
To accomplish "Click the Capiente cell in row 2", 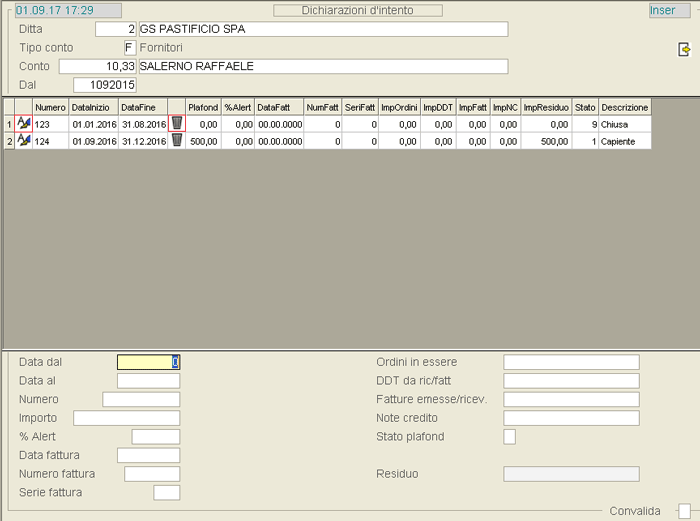I will point(624,141).
